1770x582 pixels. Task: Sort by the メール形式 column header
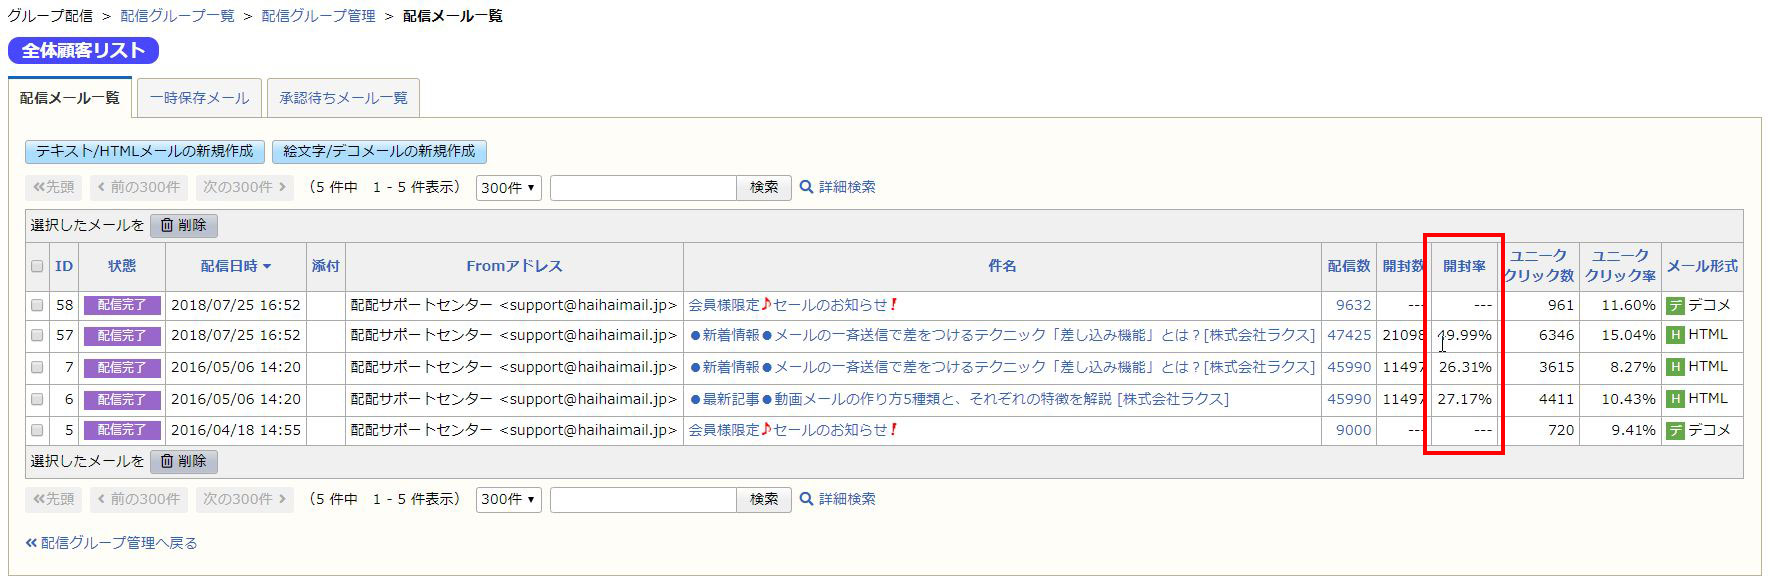click(x=1702, y=266)
